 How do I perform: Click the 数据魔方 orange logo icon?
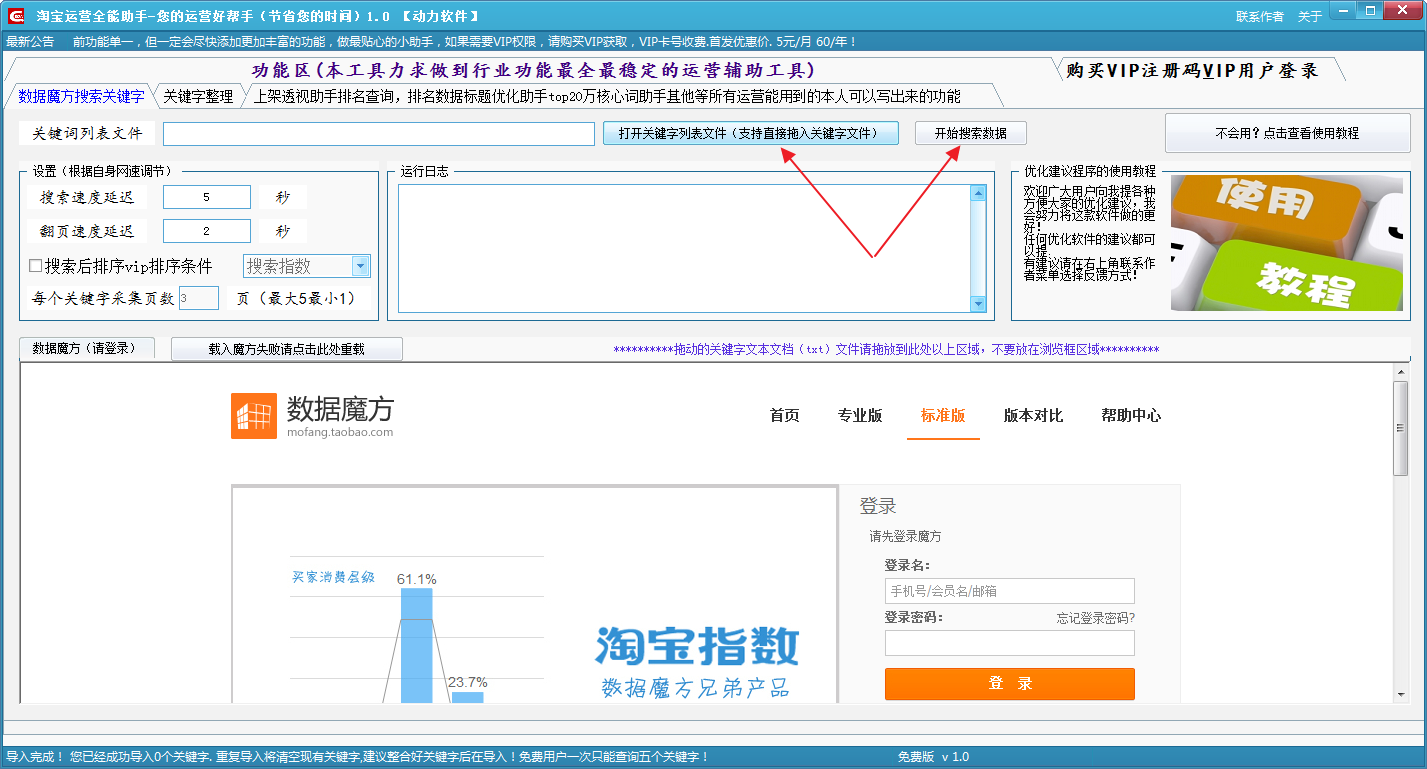click(x=254, y=415)
